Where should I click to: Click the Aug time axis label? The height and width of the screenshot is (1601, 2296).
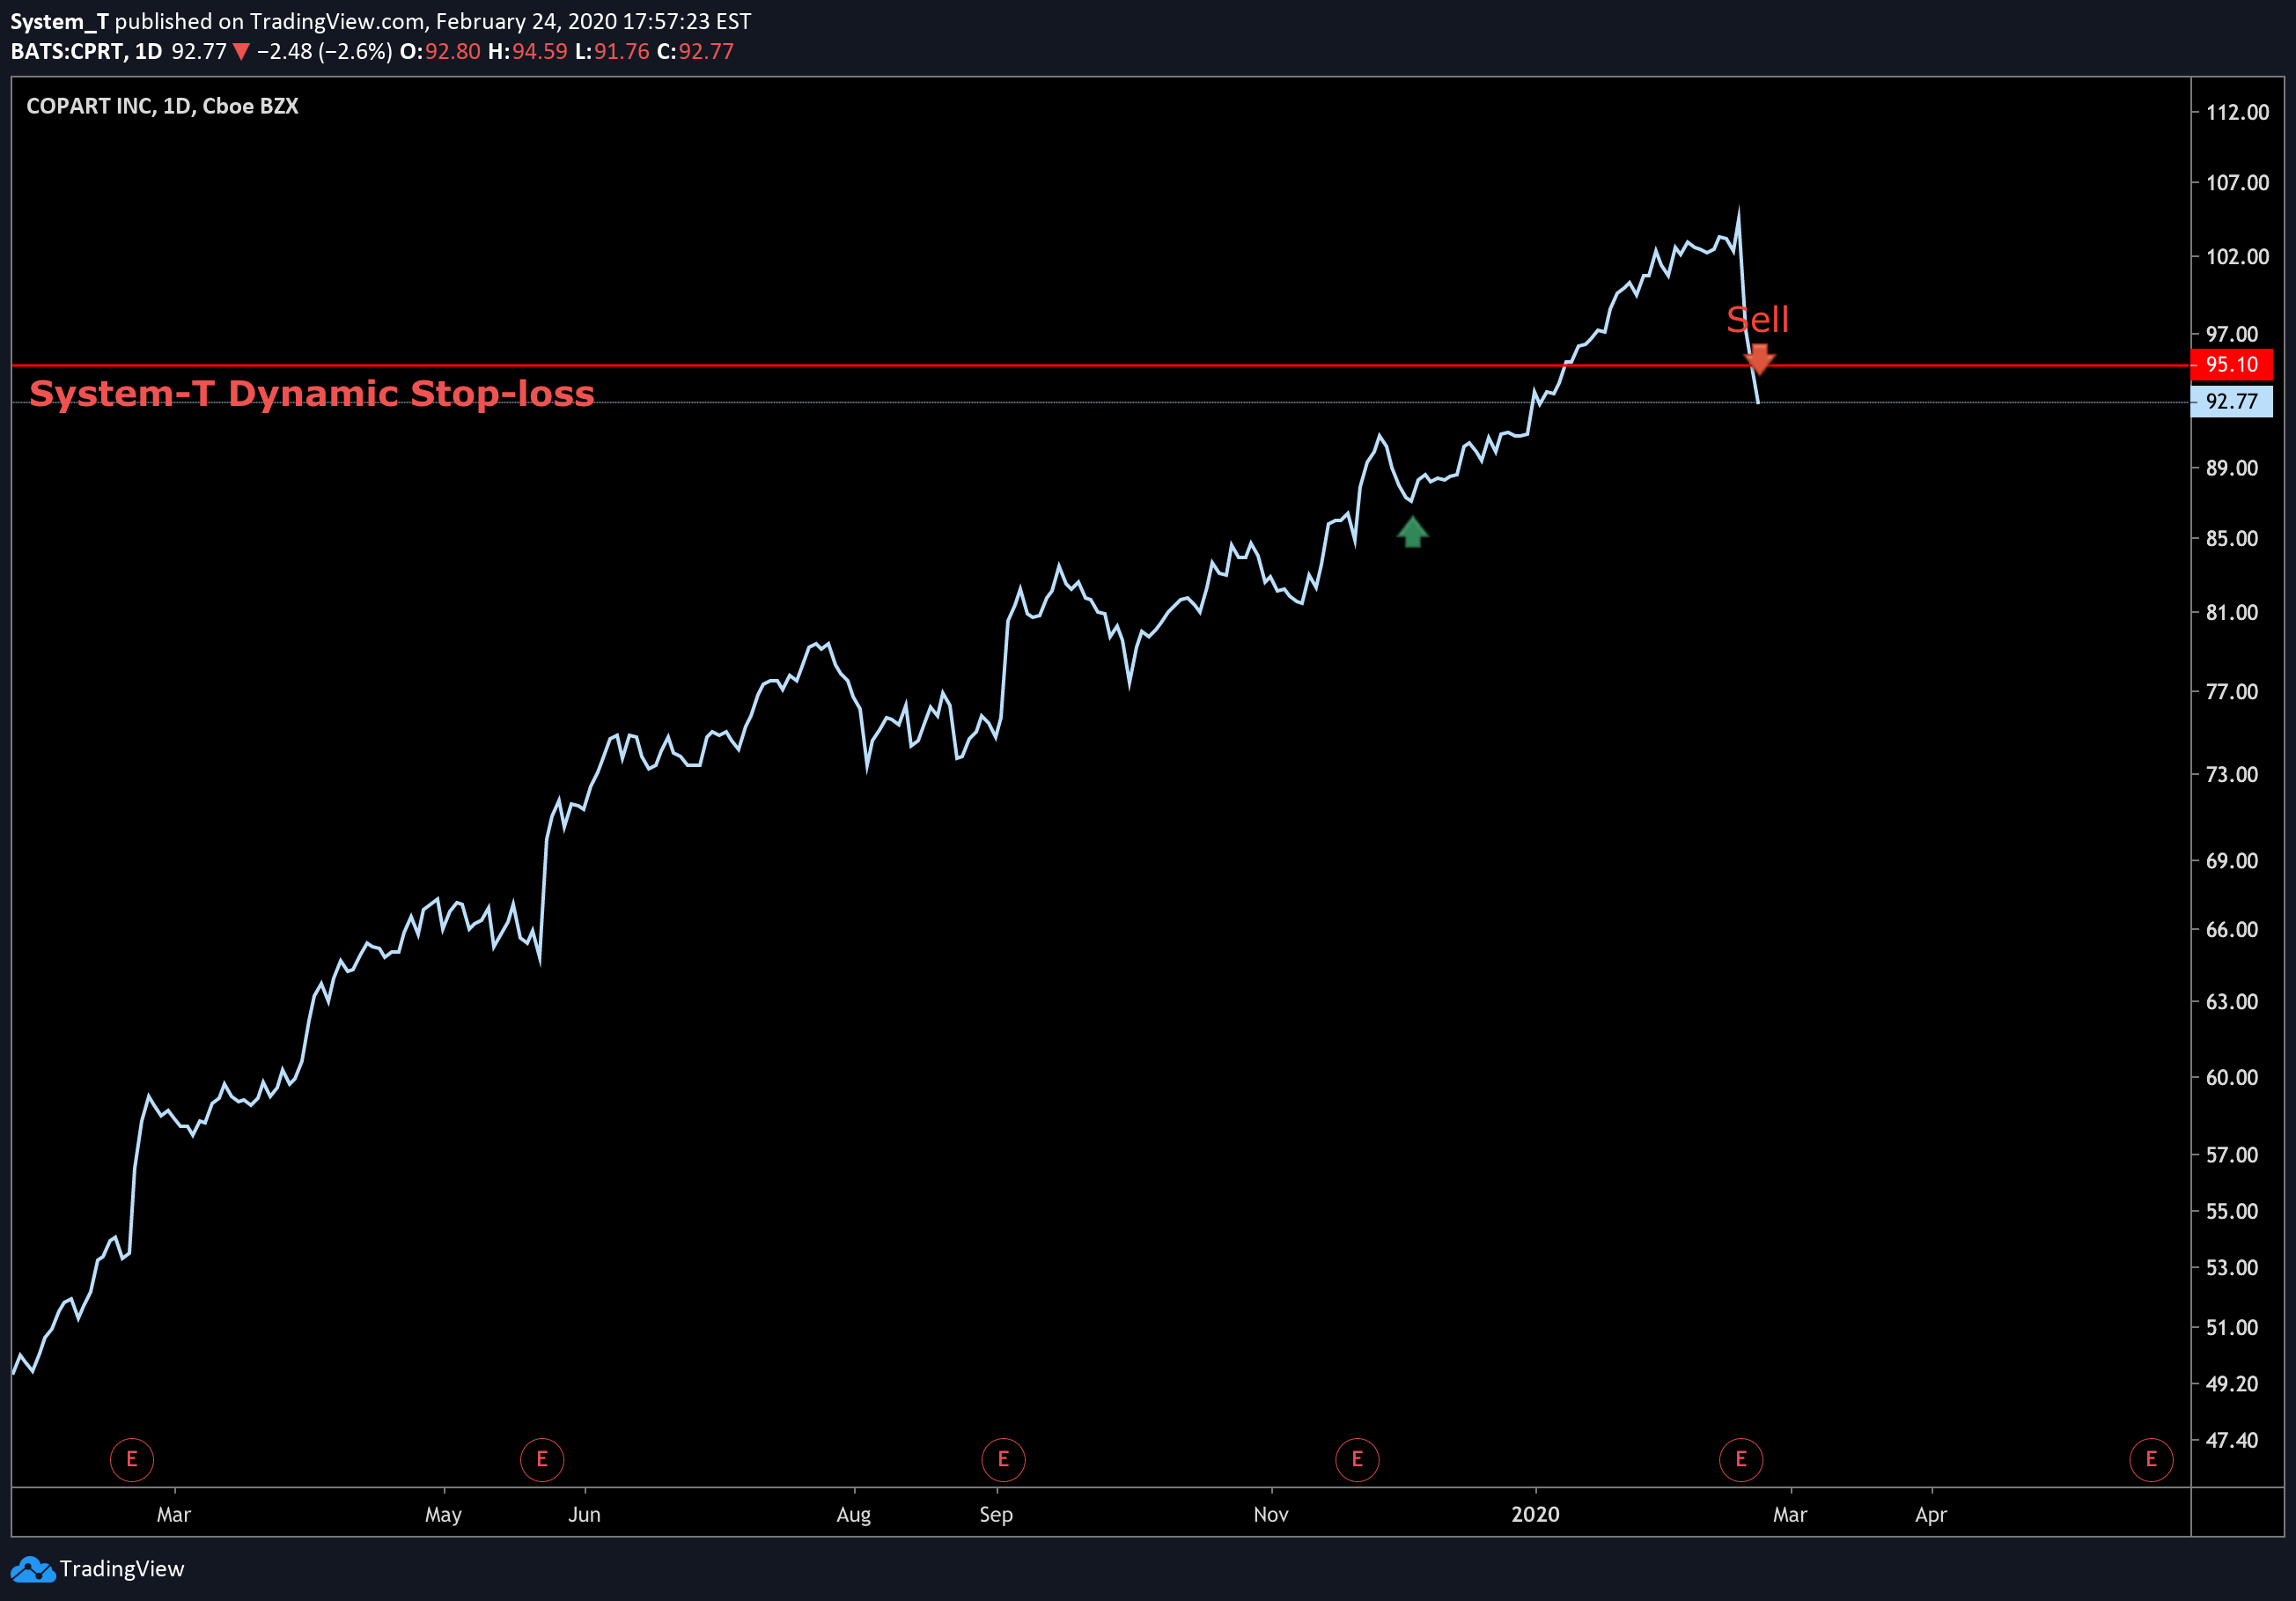[853, 1515]
